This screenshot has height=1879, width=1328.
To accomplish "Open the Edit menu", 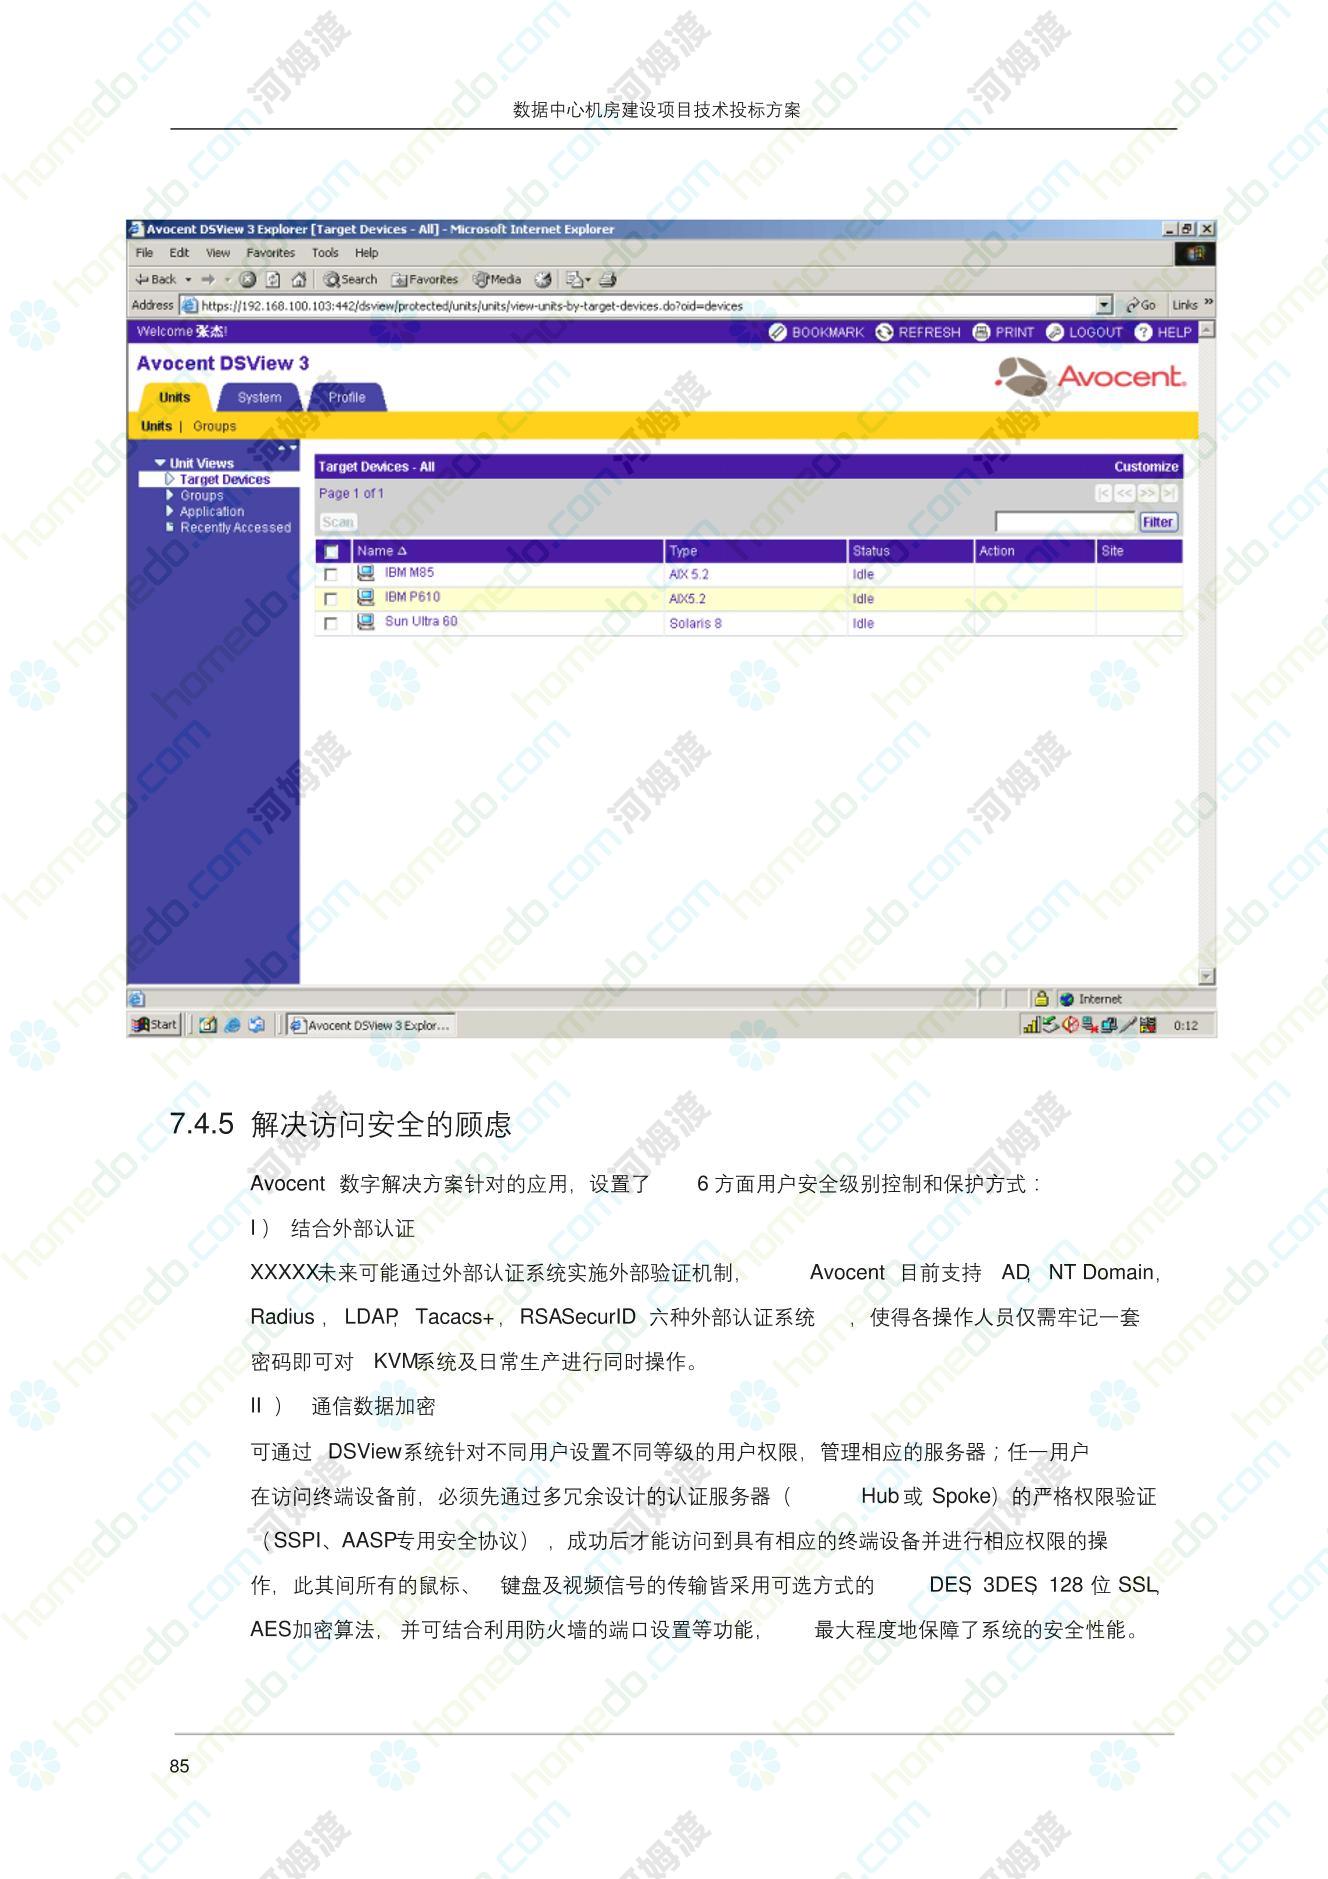I will coord(179,253).
